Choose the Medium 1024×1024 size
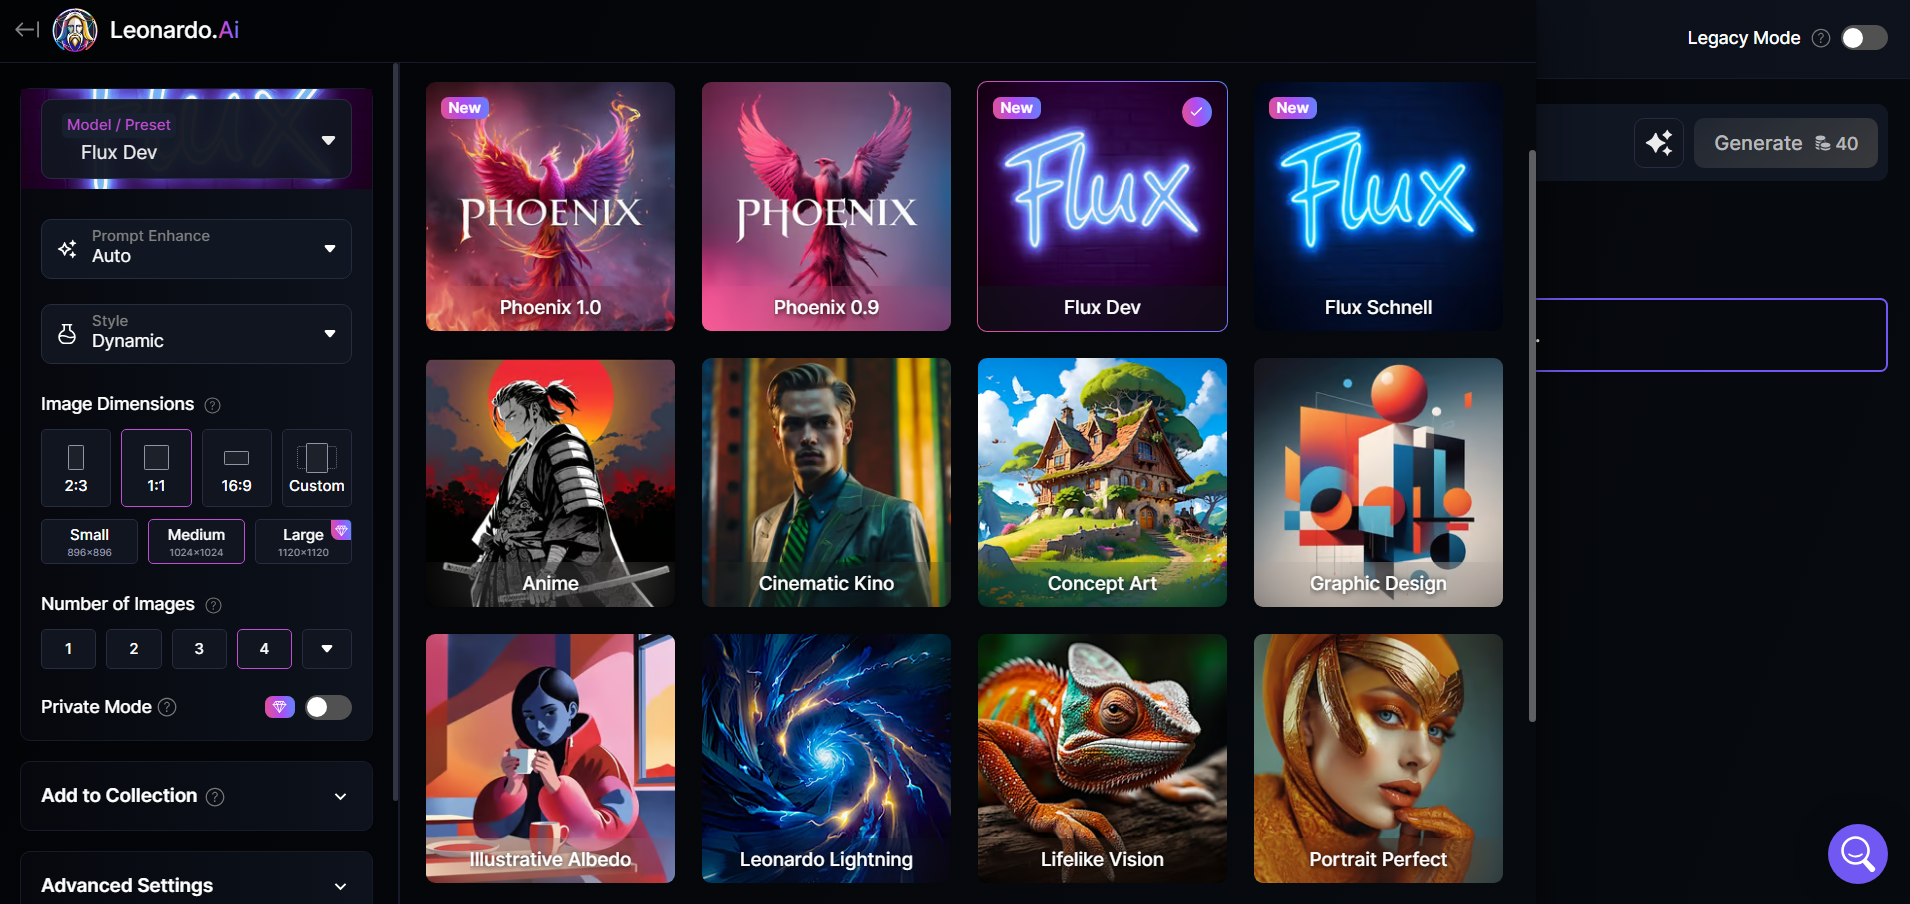The image size is (1910, 904). point(196,542)
